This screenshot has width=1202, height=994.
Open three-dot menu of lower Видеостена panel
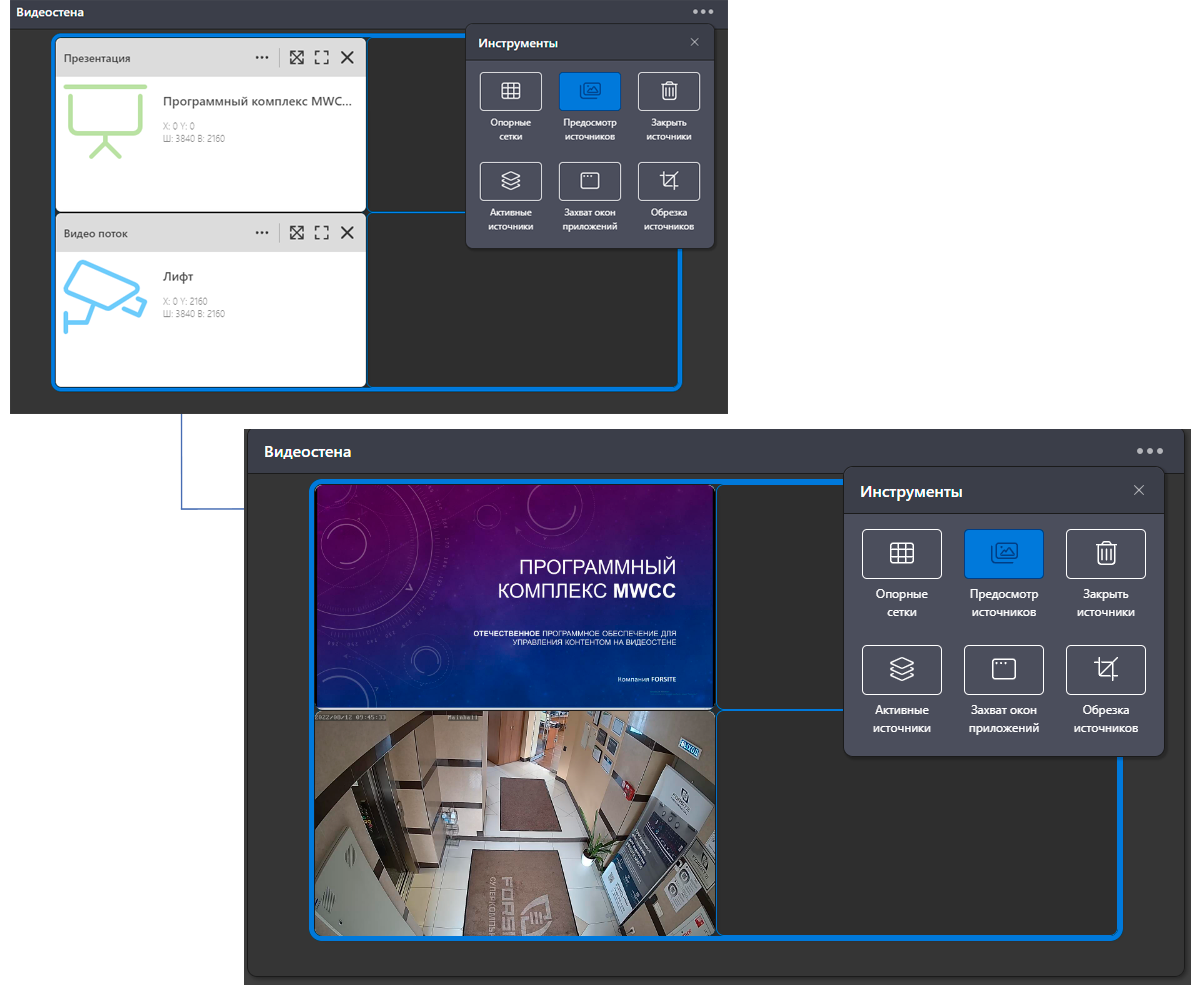tap(1150, 451)
